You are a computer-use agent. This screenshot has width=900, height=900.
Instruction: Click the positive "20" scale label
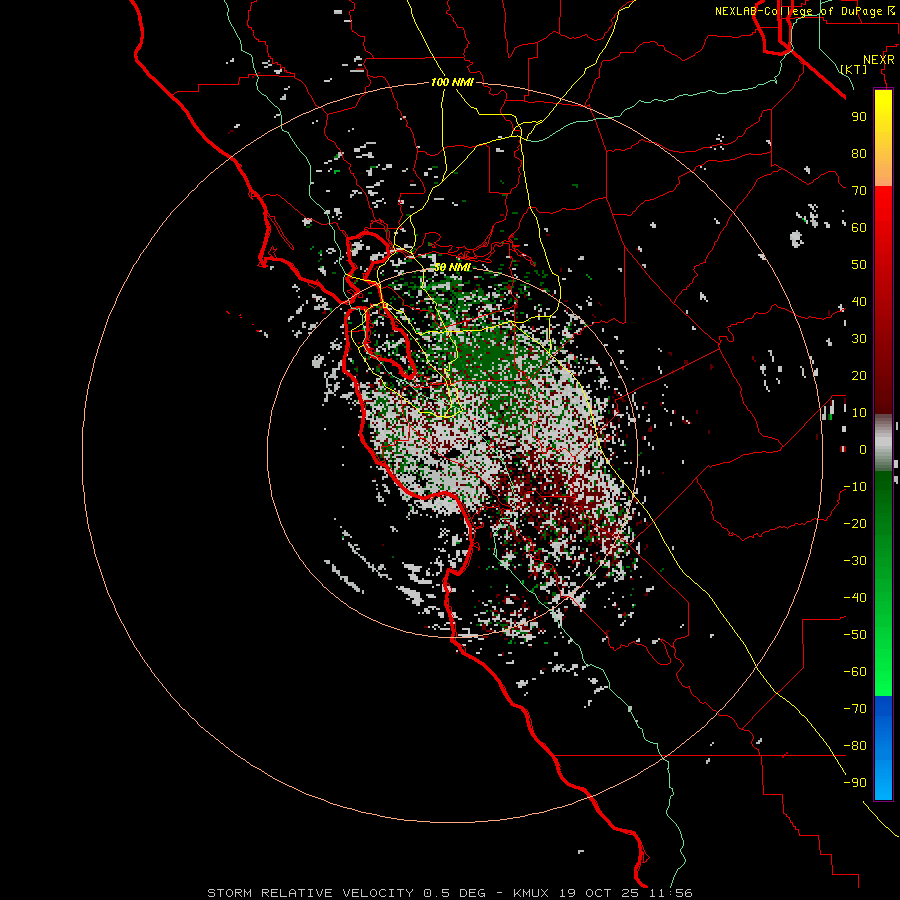(x=859, y=375)
